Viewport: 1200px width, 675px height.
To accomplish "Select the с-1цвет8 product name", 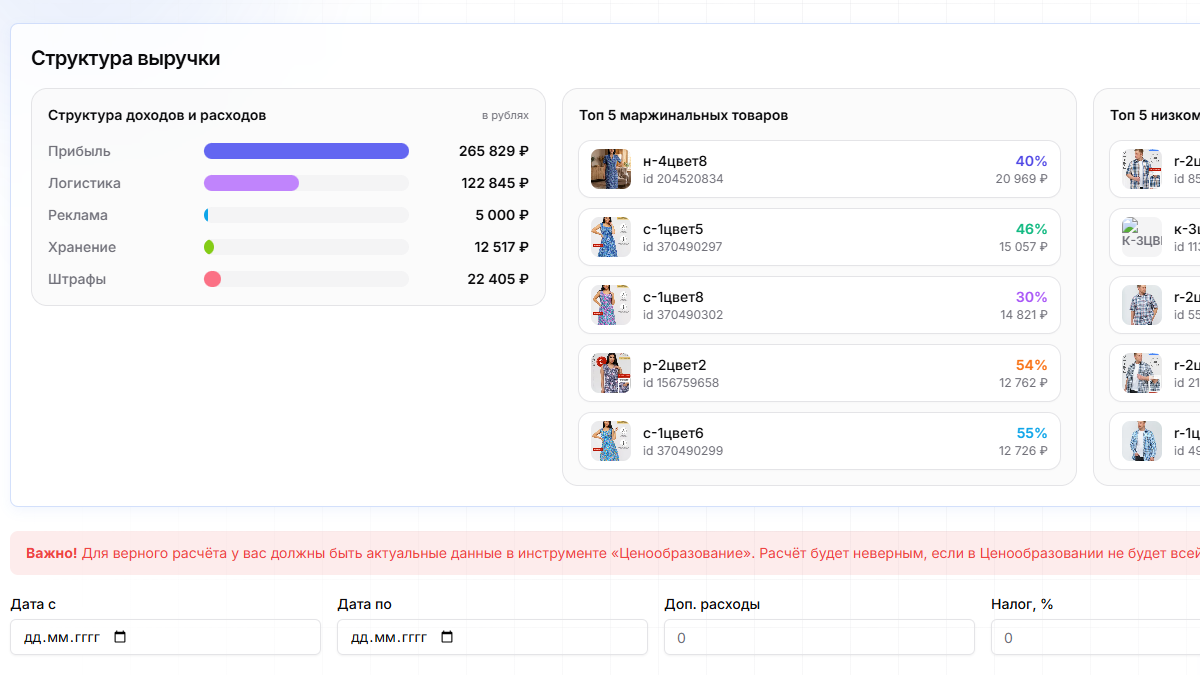I will [x=673, y=297].
